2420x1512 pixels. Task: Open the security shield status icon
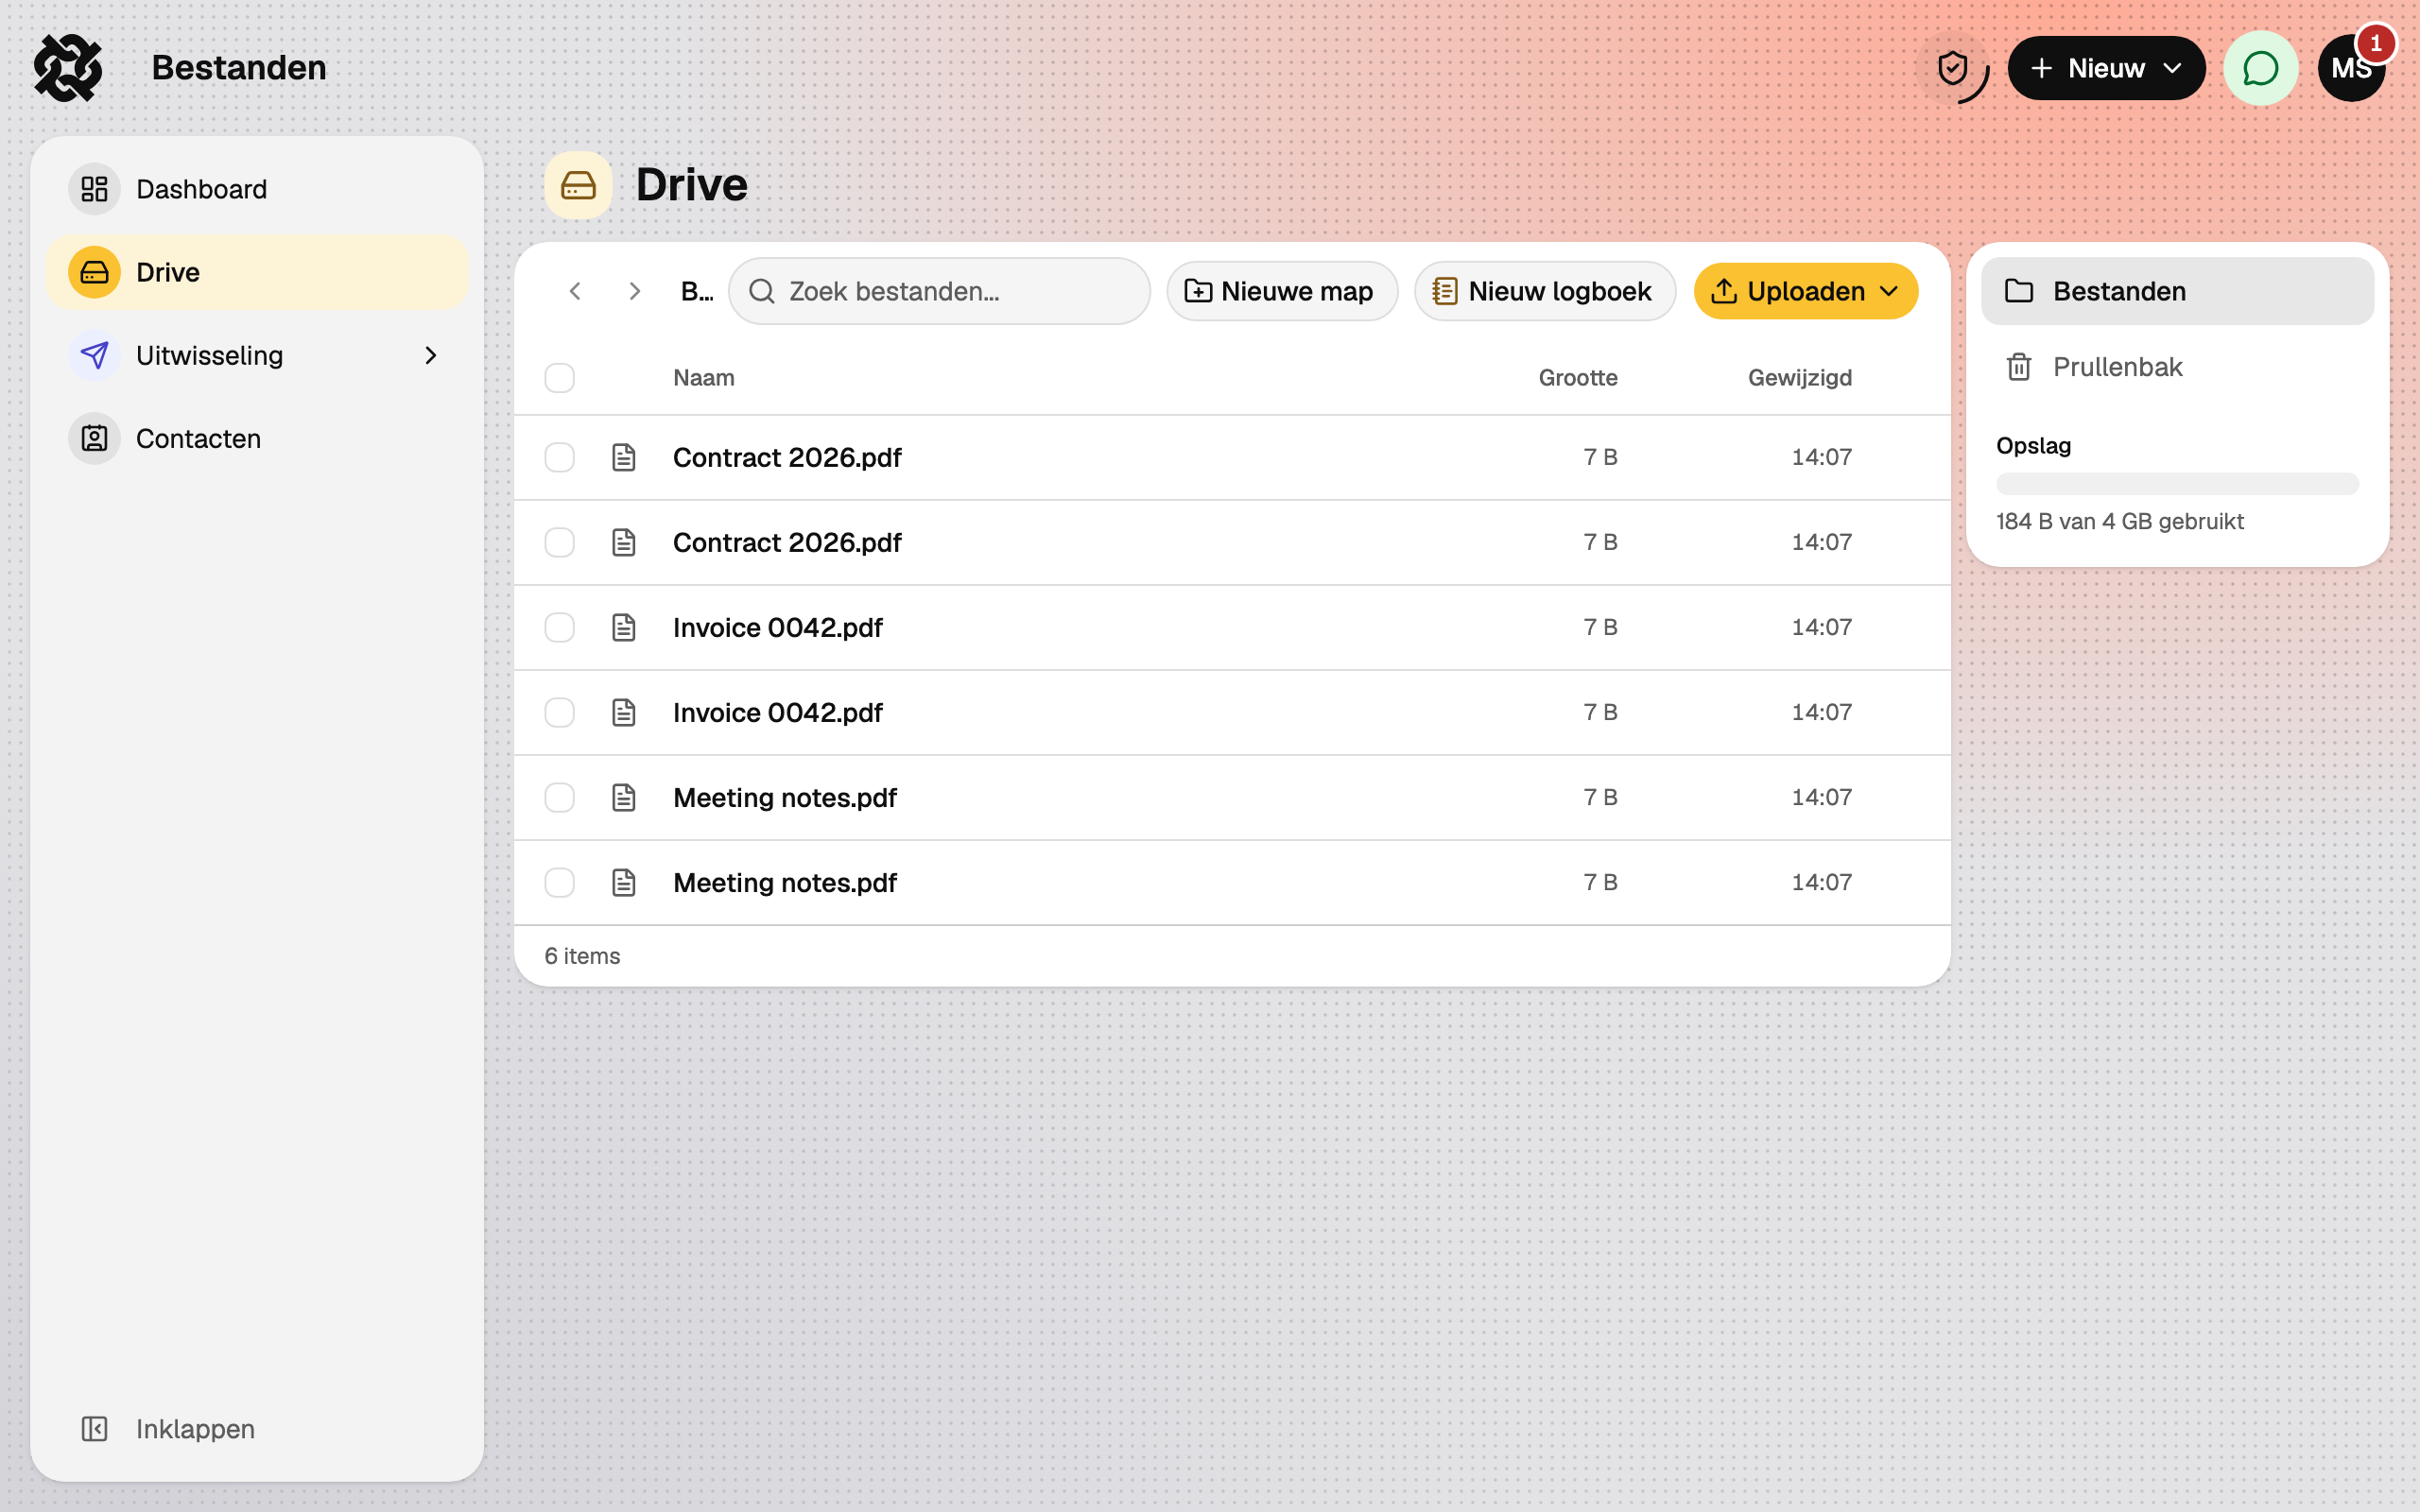[1952, 68]
